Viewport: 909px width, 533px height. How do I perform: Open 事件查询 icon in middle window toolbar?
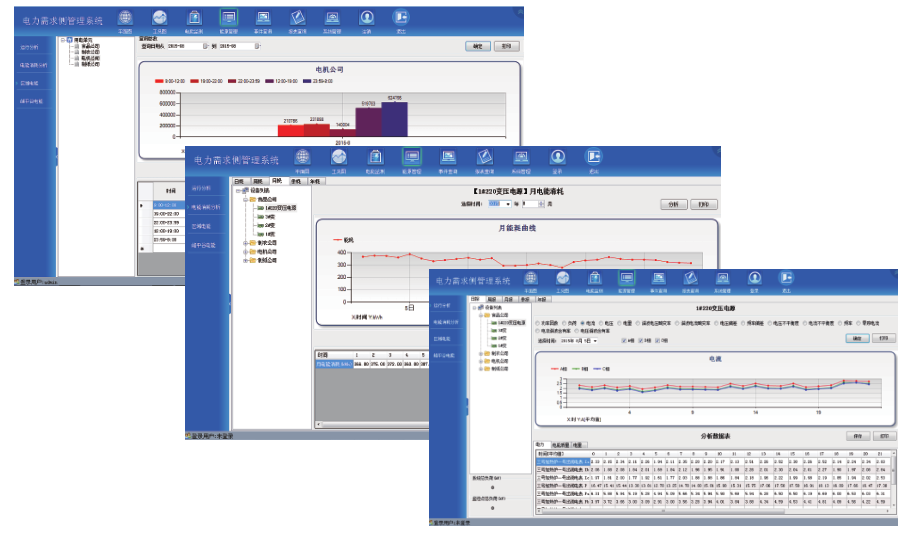[x=448, y=158]
